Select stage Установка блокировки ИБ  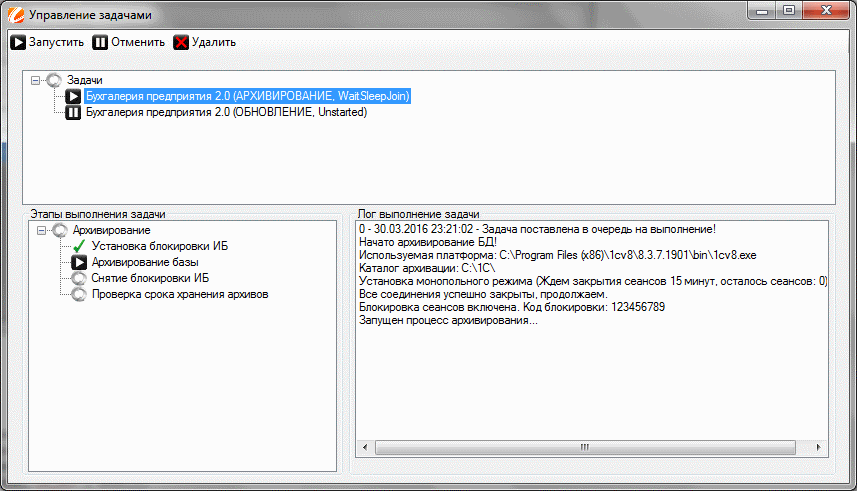point(160,246)
